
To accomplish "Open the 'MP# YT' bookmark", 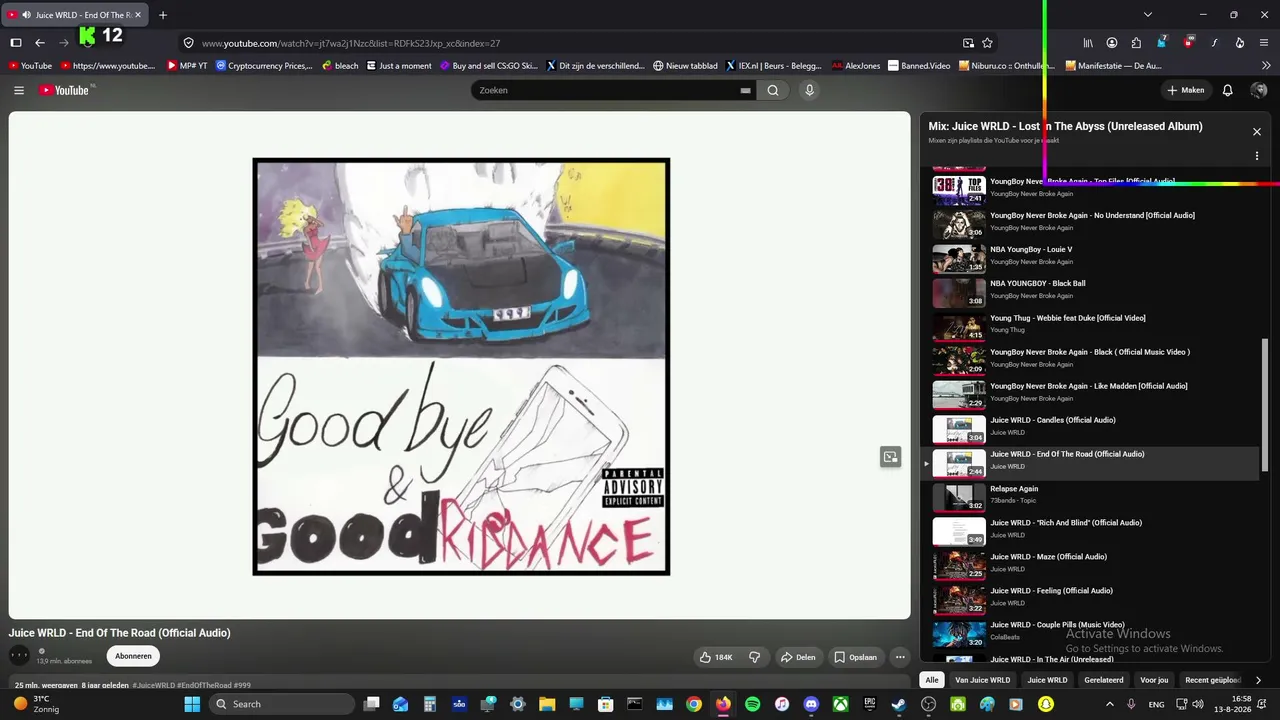I will pyautogui.click(x=187, y=66).
